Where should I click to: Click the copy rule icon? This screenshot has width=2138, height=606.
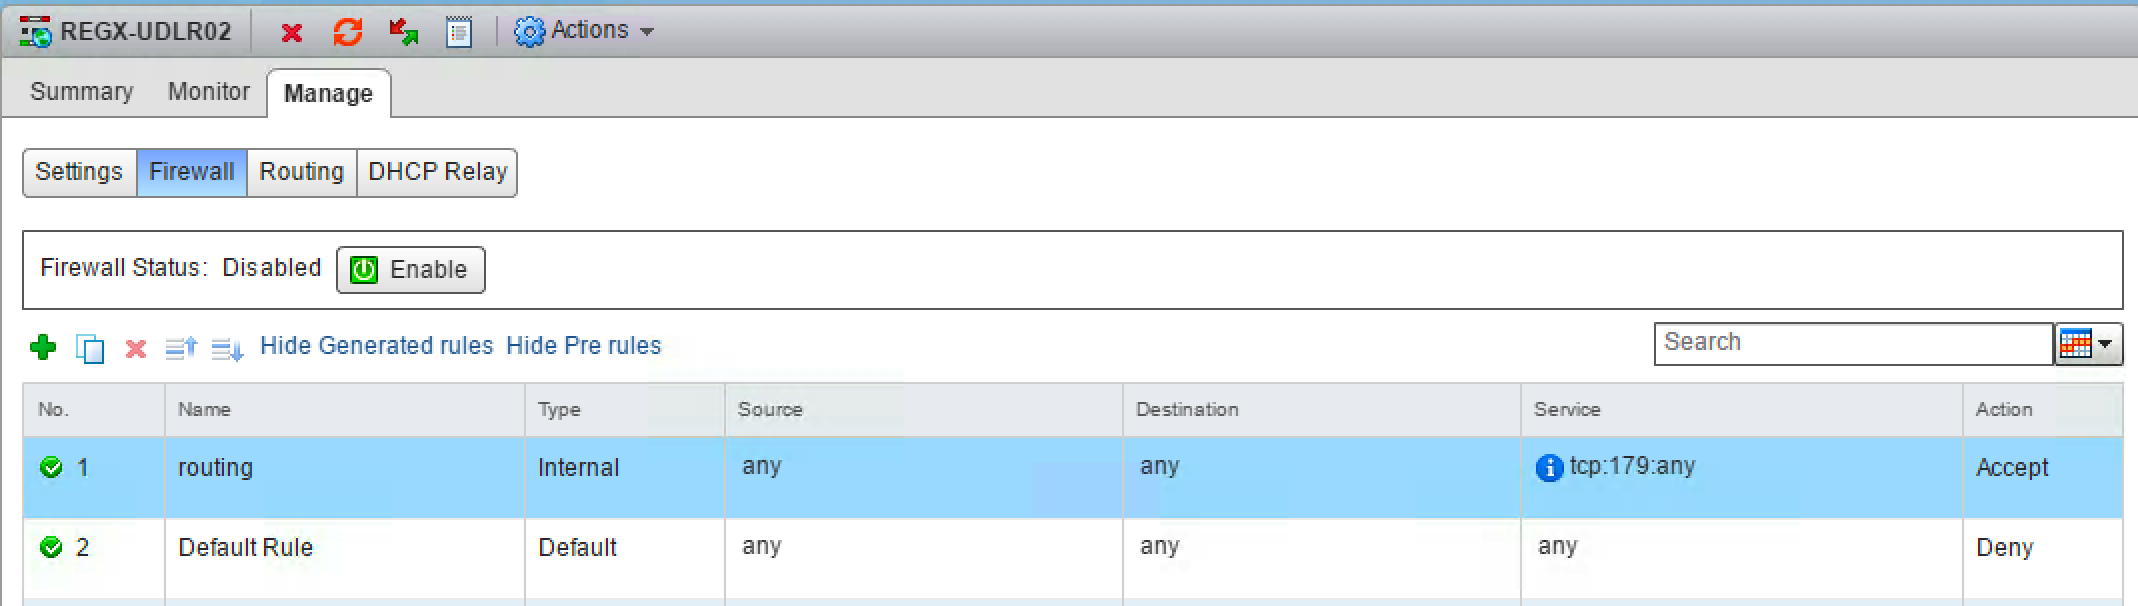90,349
